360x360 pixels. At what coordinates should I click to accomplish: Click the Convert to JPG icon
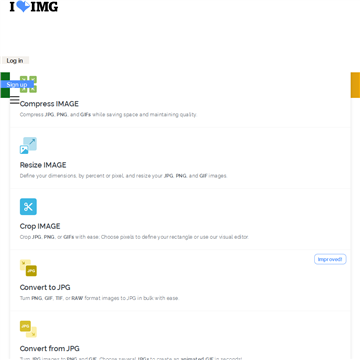point(28,268)
